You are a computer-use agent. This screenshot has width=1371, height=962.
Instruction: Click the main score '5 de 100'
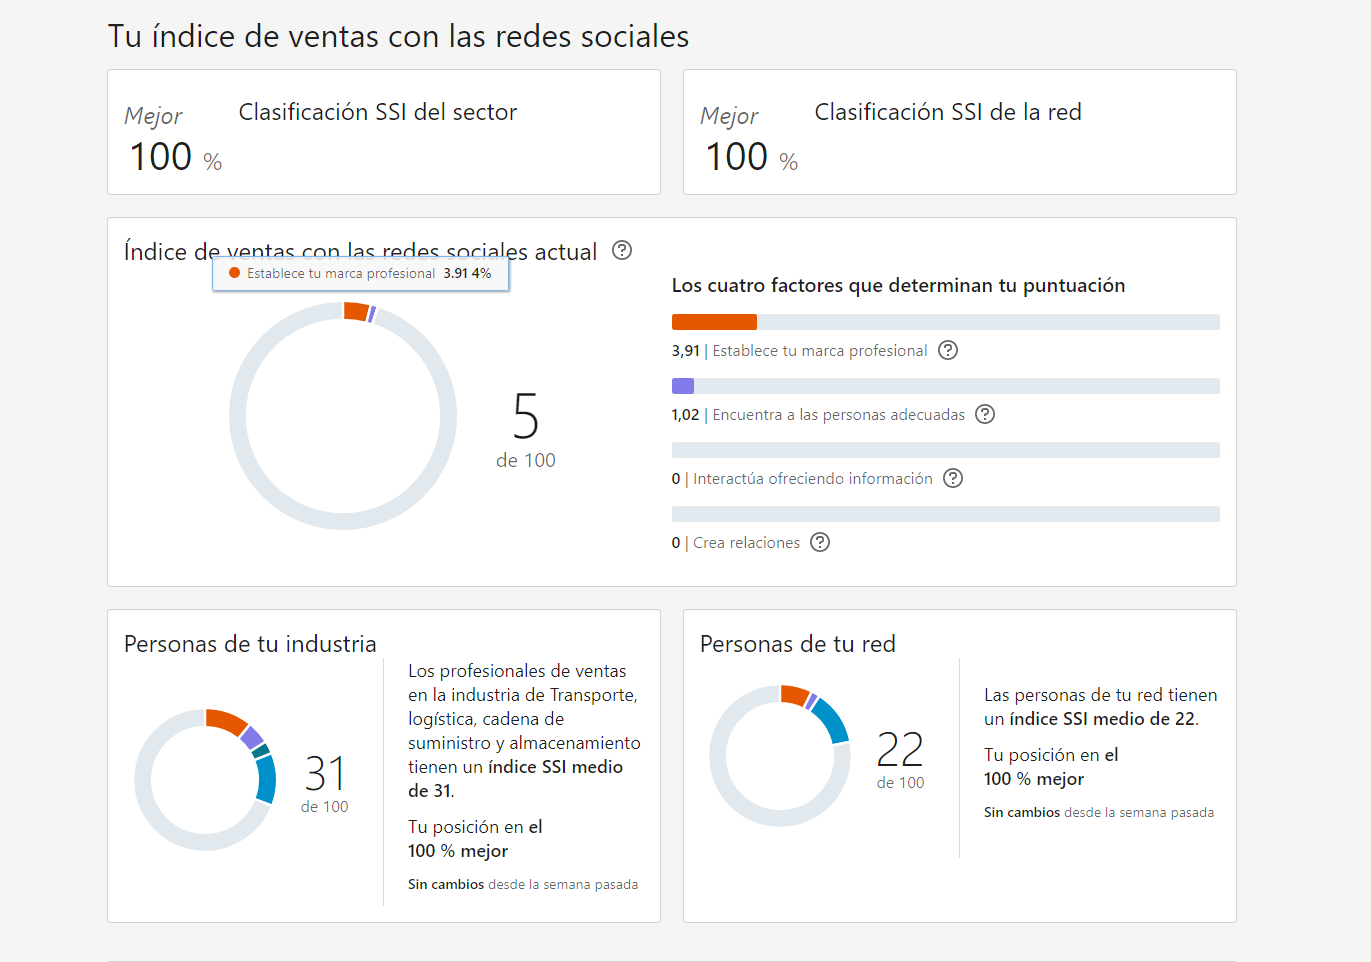click(x=526, y=430)
